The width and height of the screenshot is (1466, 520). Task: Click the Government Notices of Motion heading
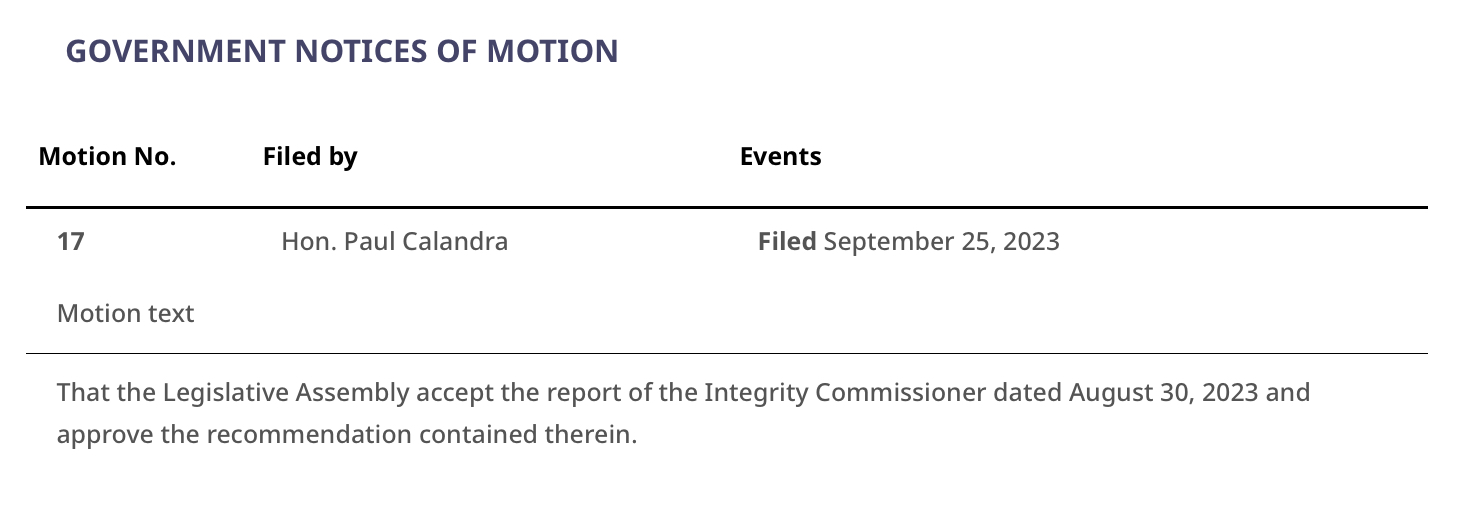click(x=342, y=51)
